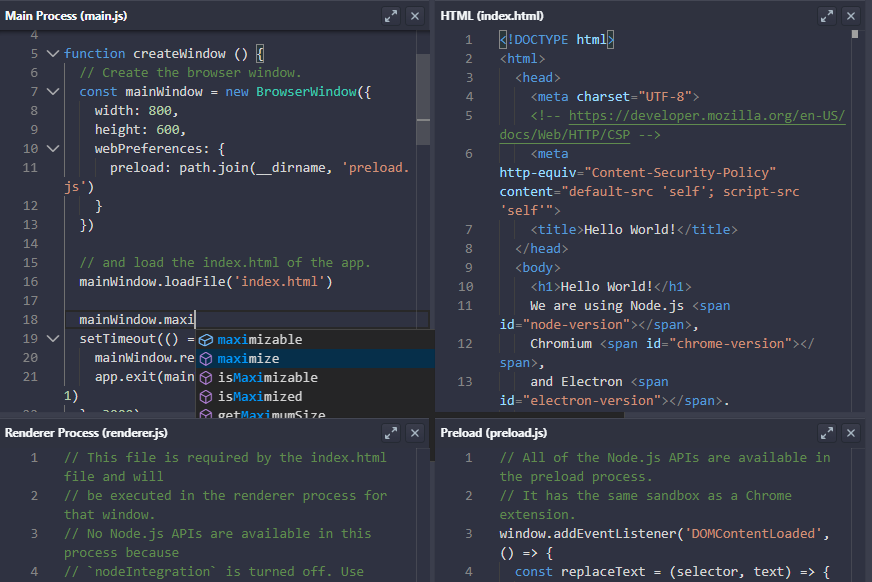Click the cube icon beside 'getMaximumSize' suggestion
The image size is (872, 582).
[x=206, y=413]
